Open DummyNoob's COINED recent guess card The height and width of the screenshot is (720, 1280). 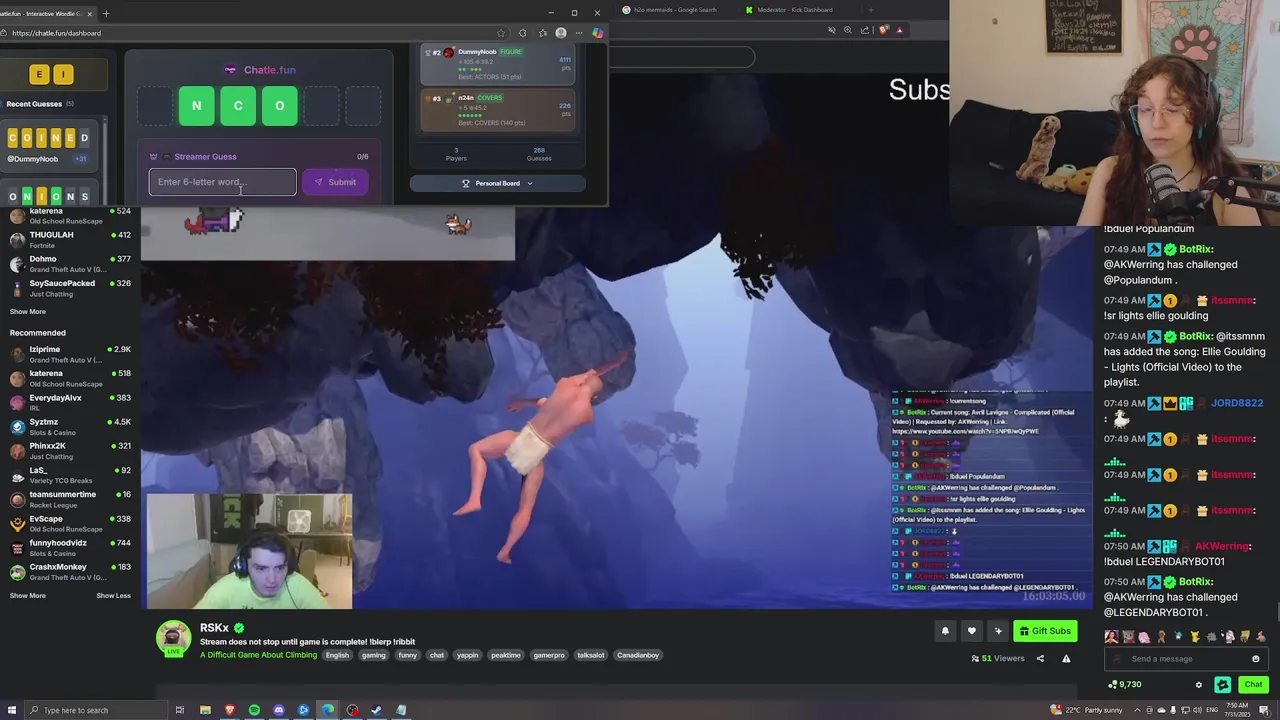49,145
